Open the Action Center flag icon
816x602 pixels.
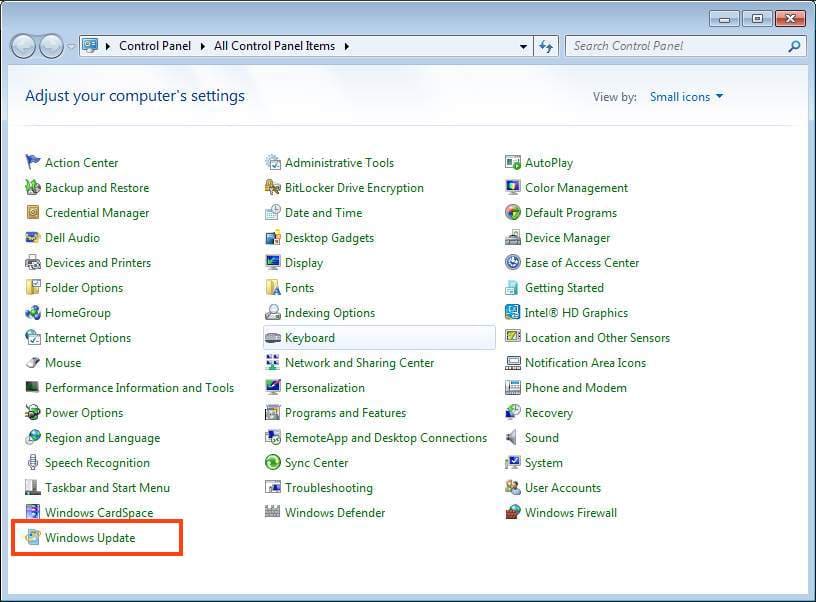click(x=33, y=163)
